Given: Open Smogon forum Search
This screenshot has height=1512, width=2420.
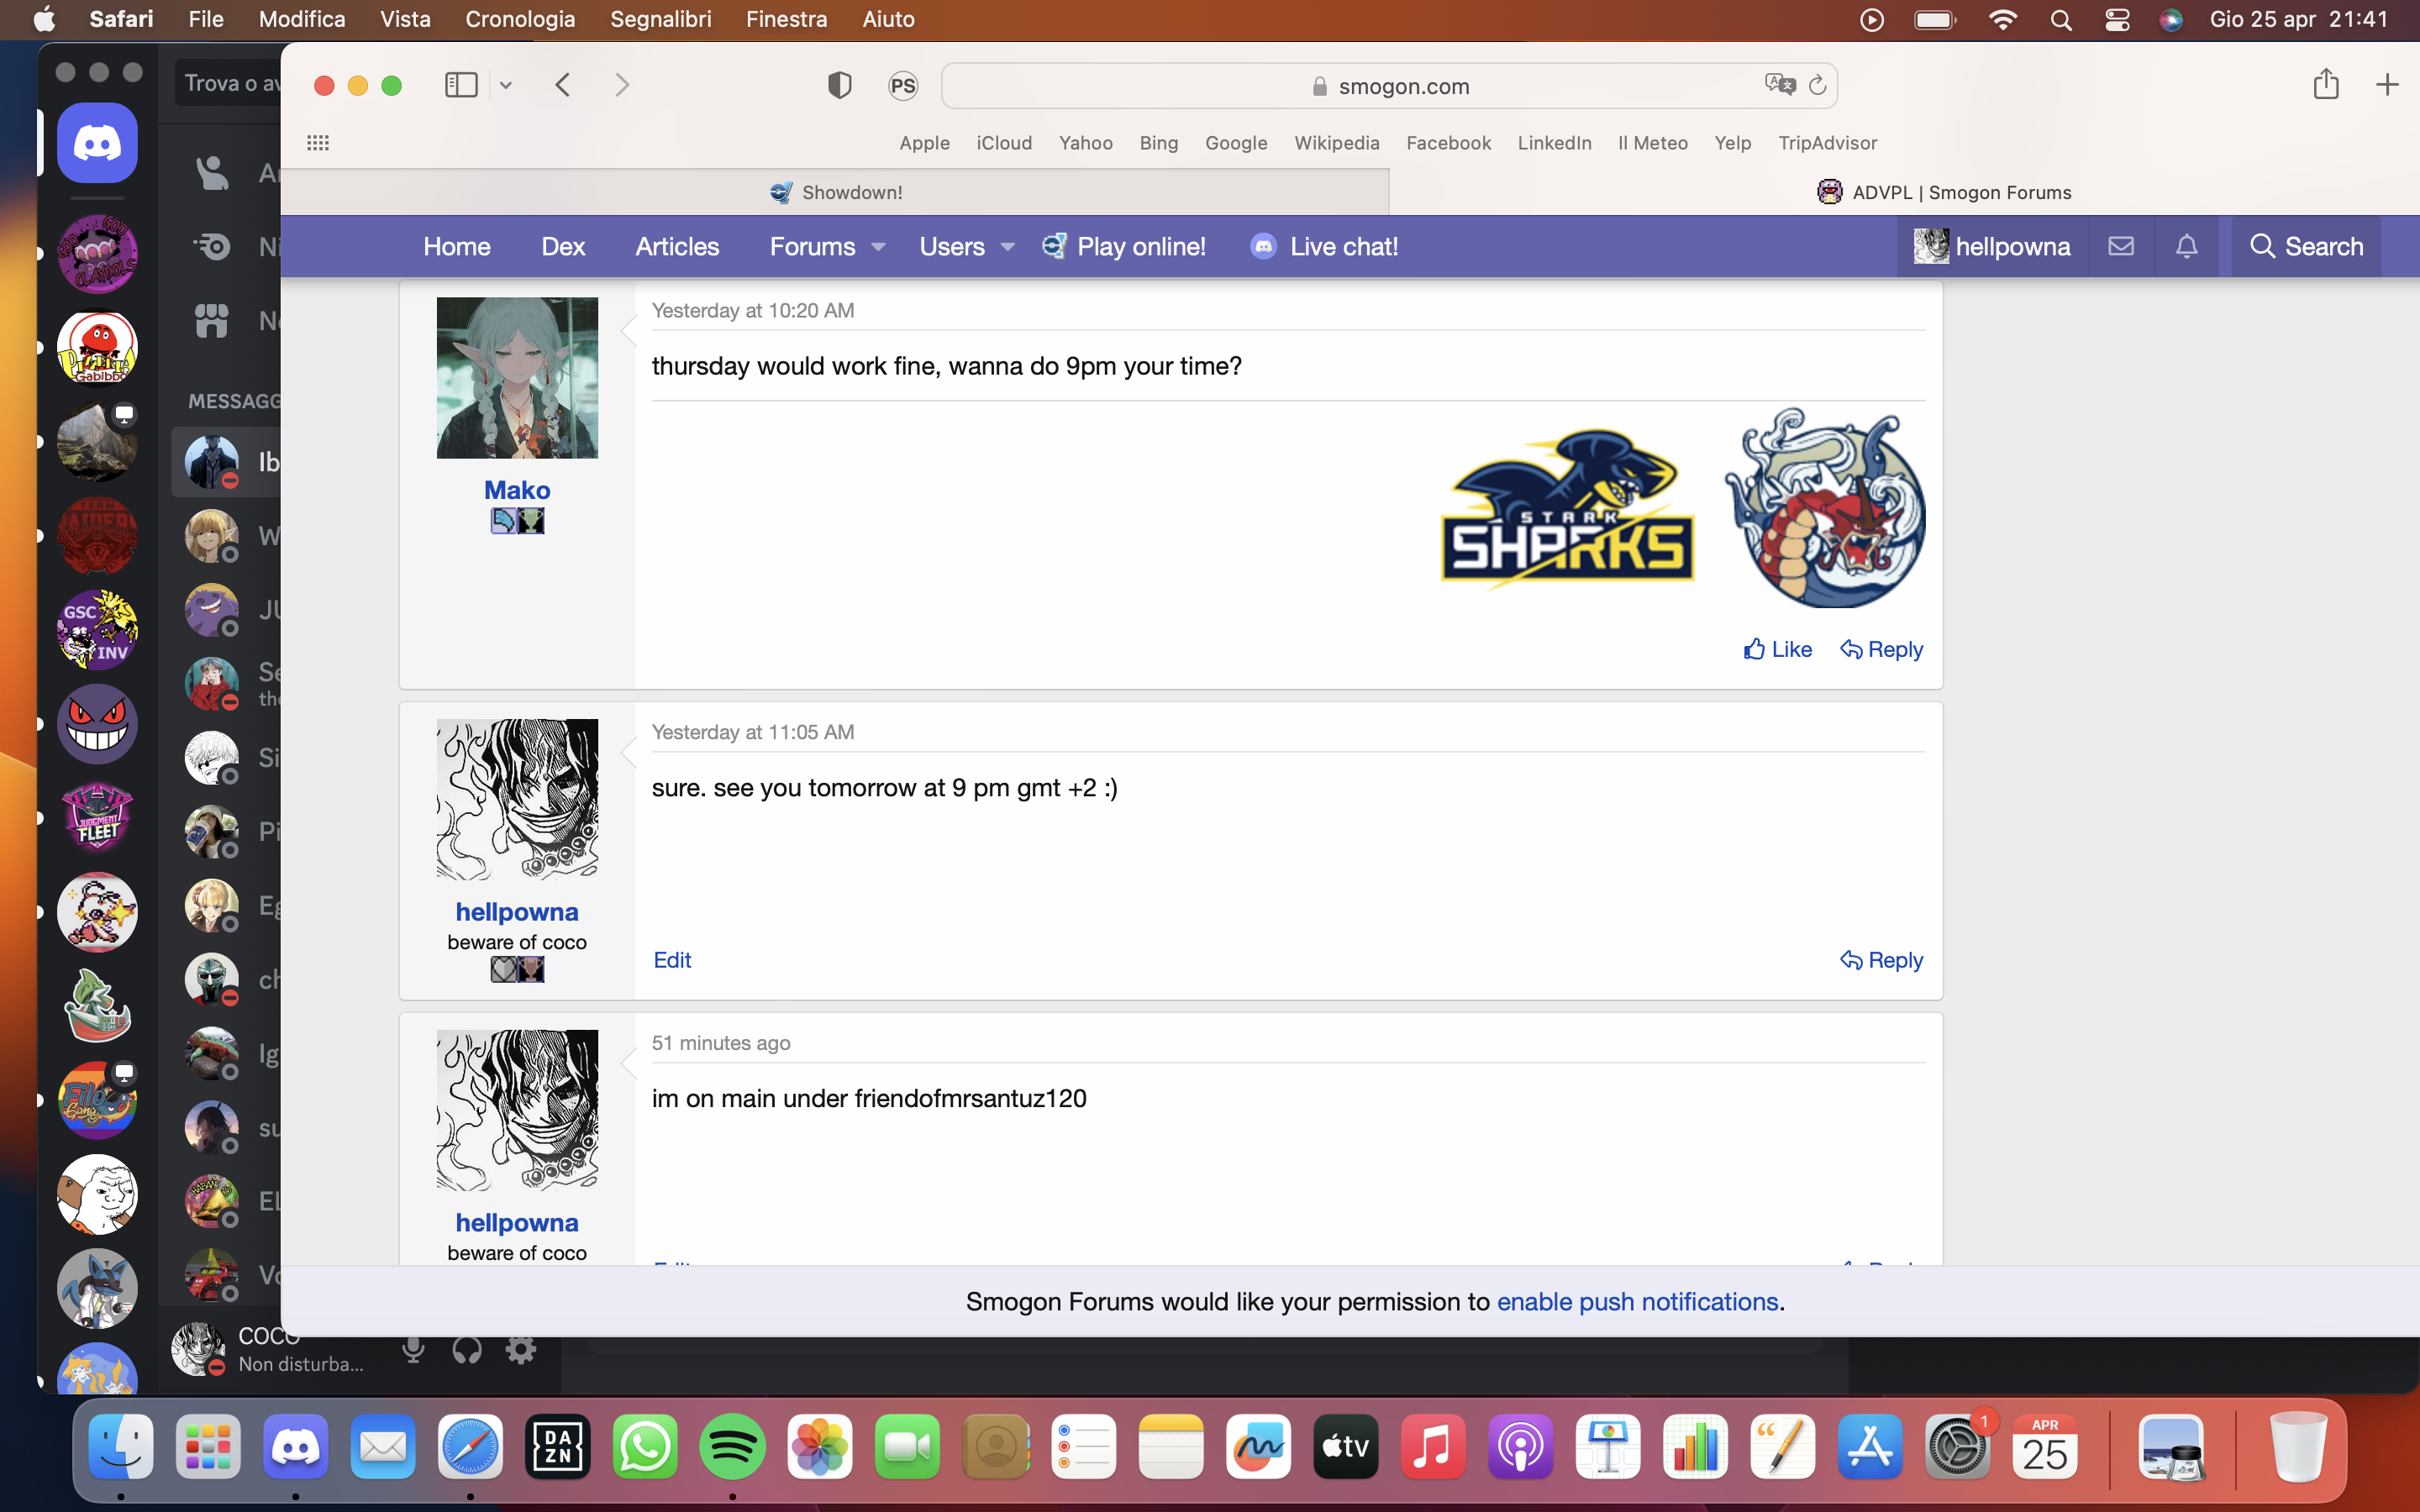Looking at the screenshot, I should [2306, 247].
